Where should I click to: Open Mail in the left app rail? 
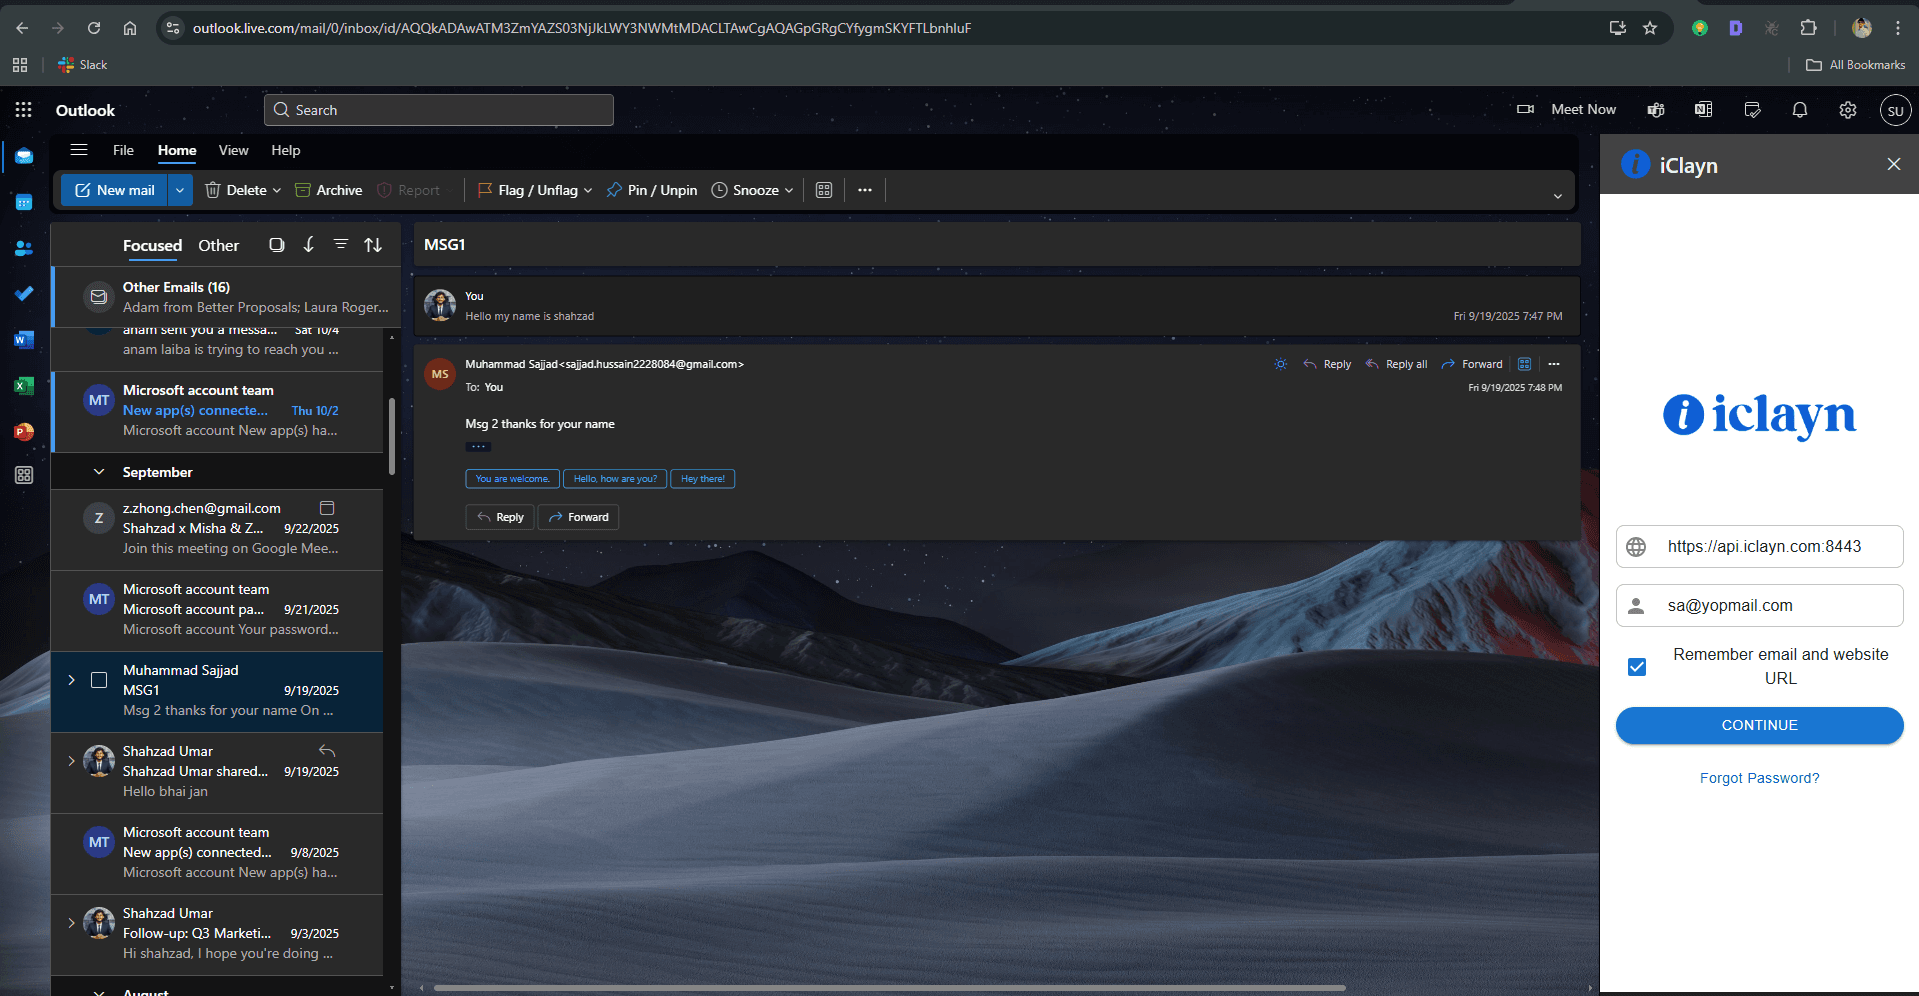[x=24, y=157]
